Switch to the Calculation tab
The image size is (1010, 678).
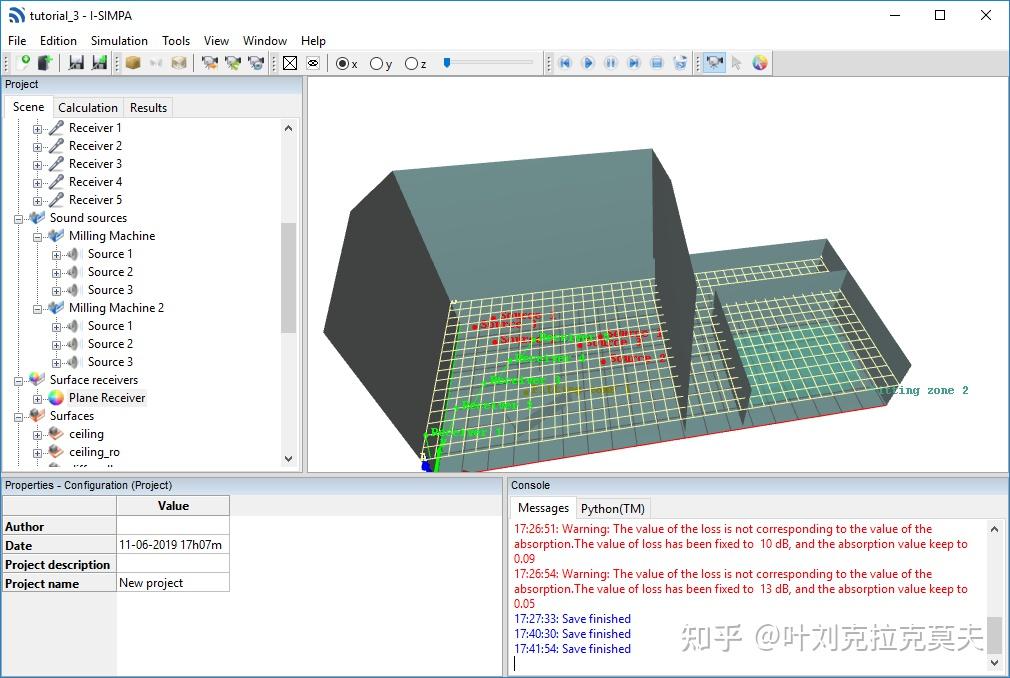click(88, 106)
